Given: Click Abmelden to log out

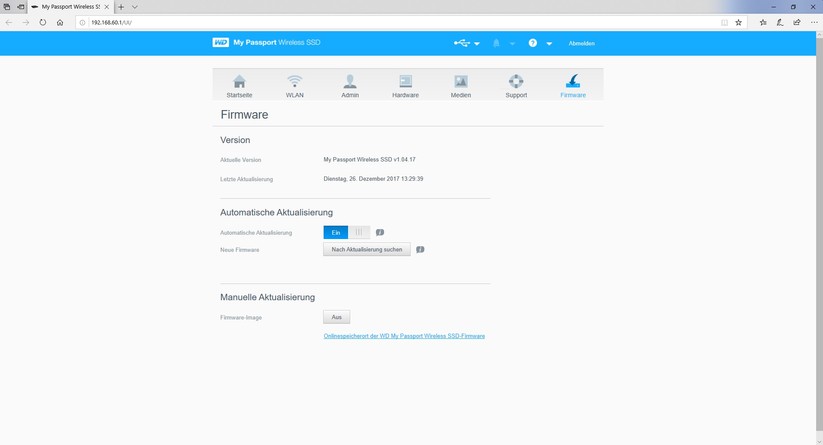Looking at the screenshot, I should pos(582,44).
